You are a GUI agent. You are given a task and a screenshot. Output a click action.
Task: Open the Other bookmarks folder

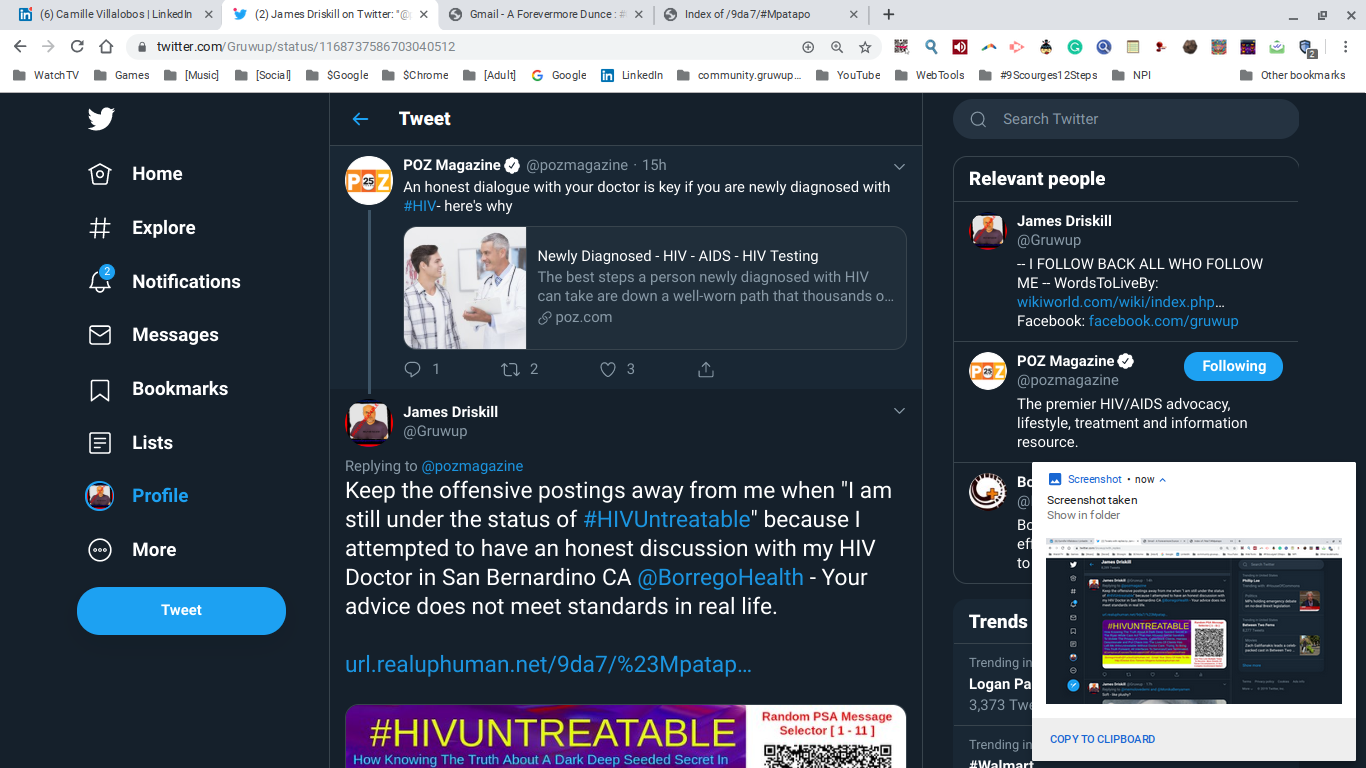point(1292,75)
